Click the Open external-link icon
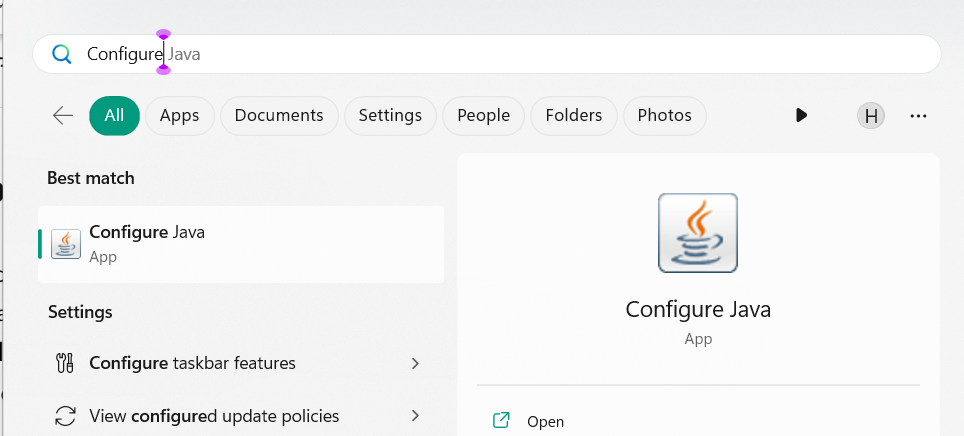The height and width of the screenshot is (436, 964). [x=501, y=421]
